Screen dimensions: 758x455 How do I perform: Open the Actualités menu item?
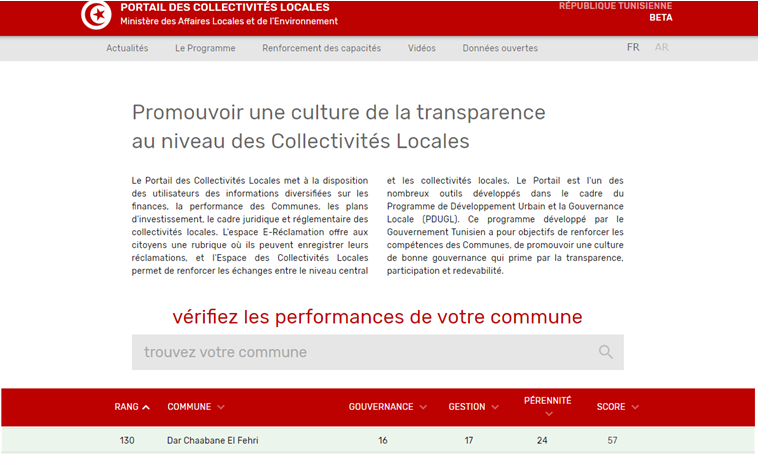[127, 48]
